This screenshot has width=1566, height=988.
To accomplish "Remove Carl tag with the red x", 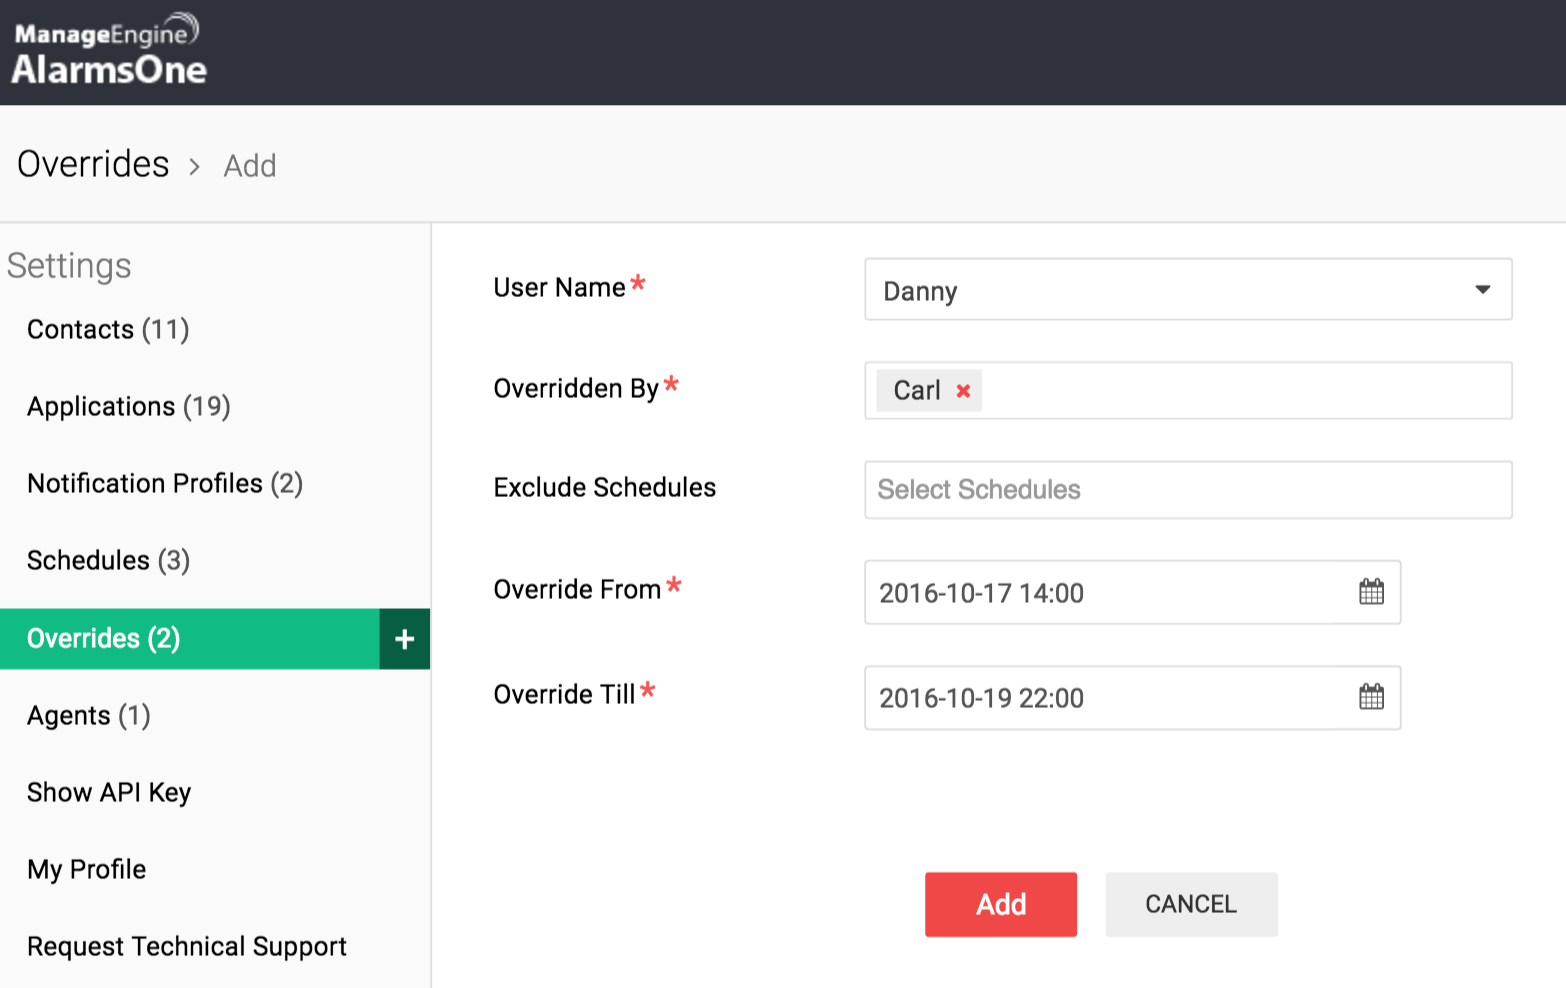I will [x=963, y=391].
